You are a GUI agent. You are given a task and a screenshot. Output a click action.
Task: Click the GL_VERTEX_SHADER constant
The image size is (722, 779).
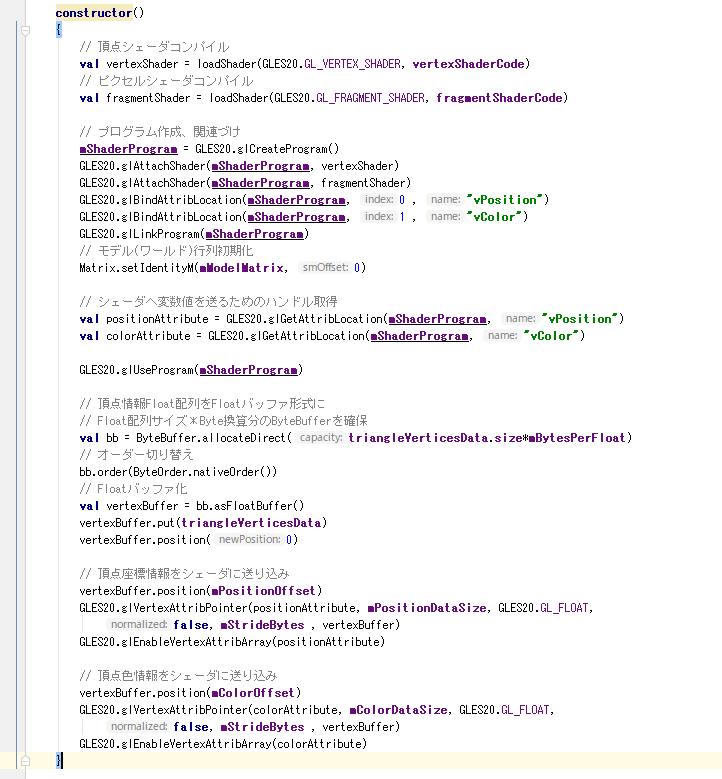click(352, 64)
